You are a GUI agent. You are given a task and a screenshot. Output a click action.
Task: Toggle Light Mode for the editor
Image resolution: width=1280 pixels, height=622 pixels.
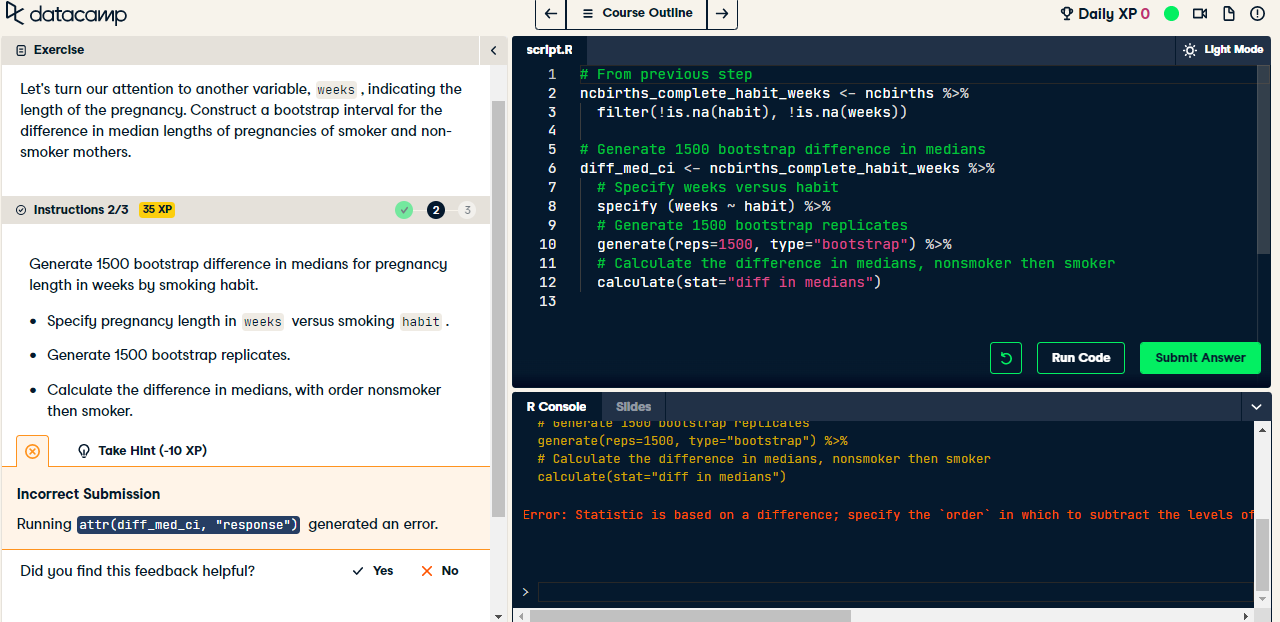pyautogui.click(x=1222, y=50)
